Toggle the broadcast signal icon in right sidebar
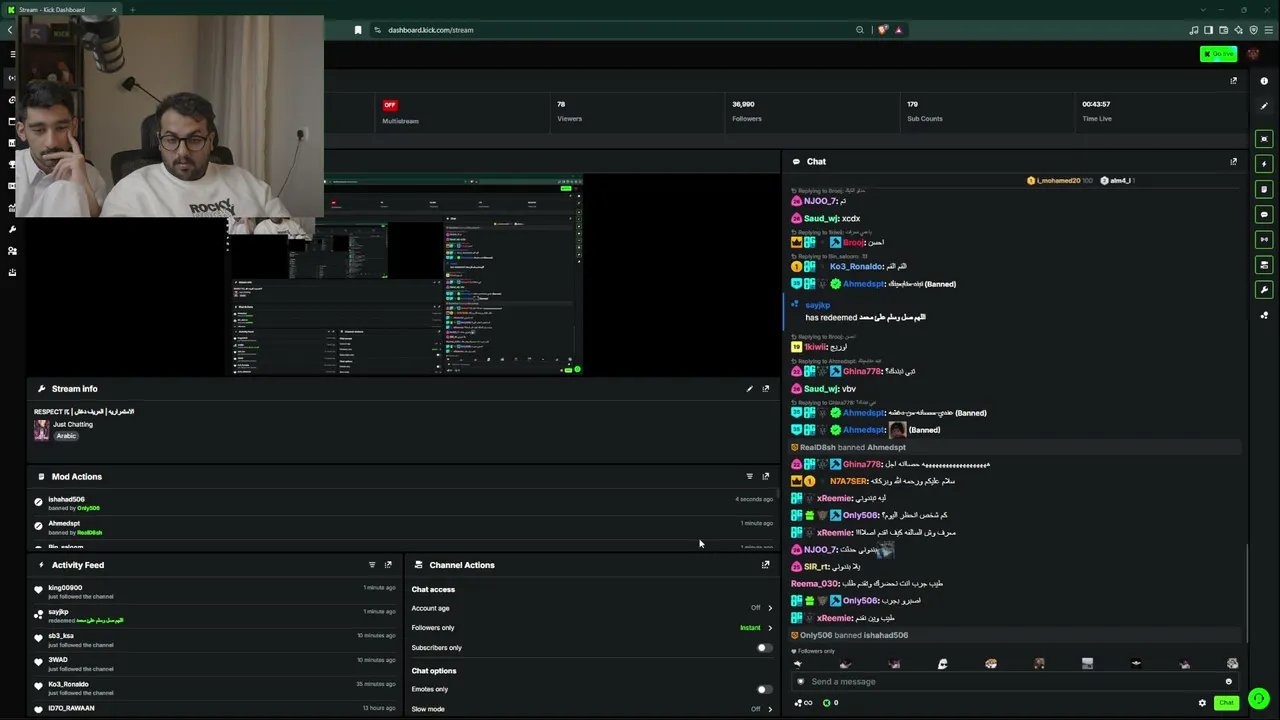The height and width of the screenshot is (720, 1280). pos(1264,240)
